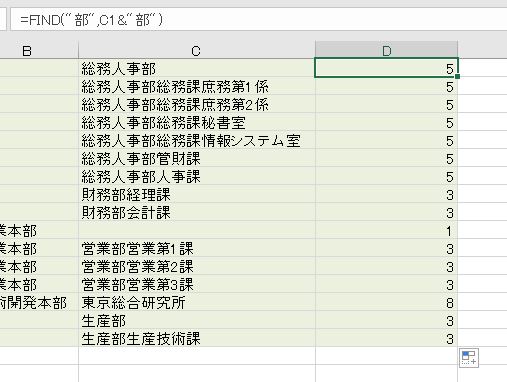Select D cell beside 営業部営業第2課

tap(387, 266)
